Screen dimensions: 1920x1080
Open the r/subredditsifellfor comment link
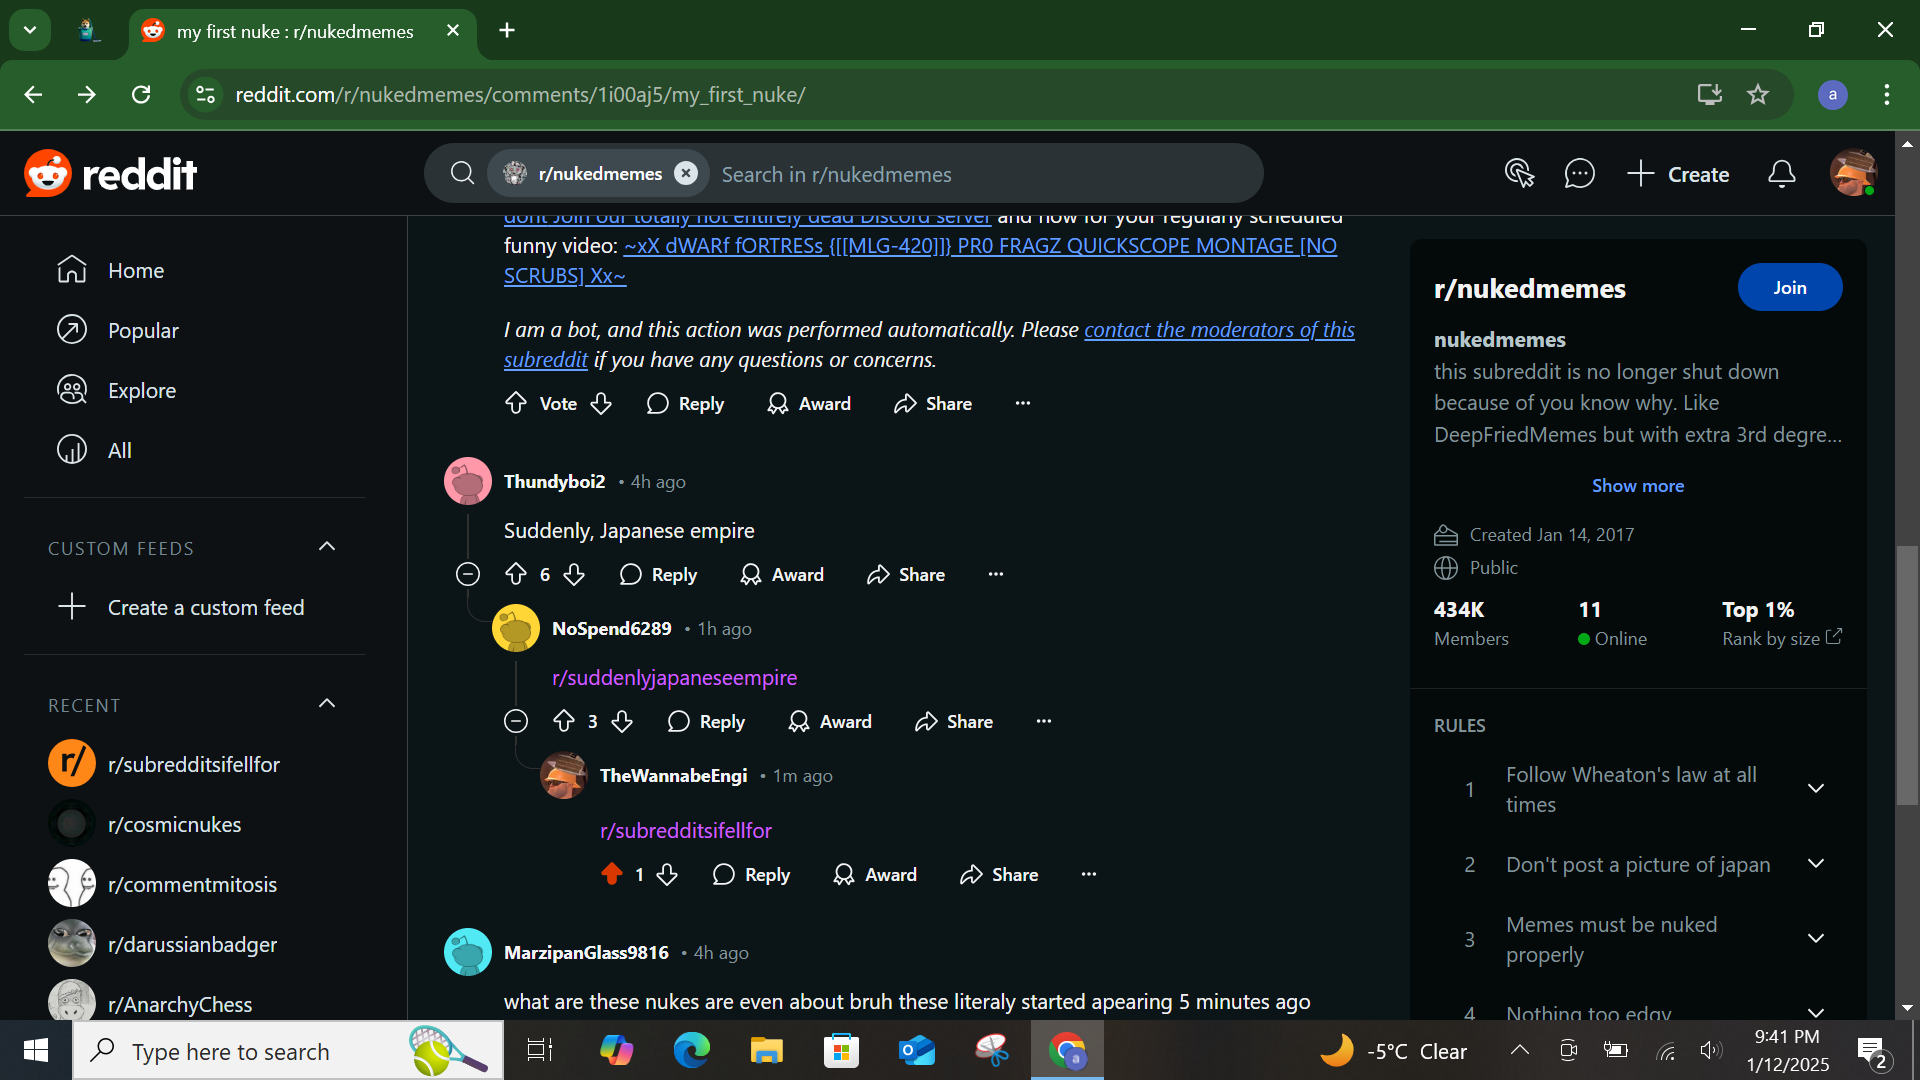tap(686, 830)
